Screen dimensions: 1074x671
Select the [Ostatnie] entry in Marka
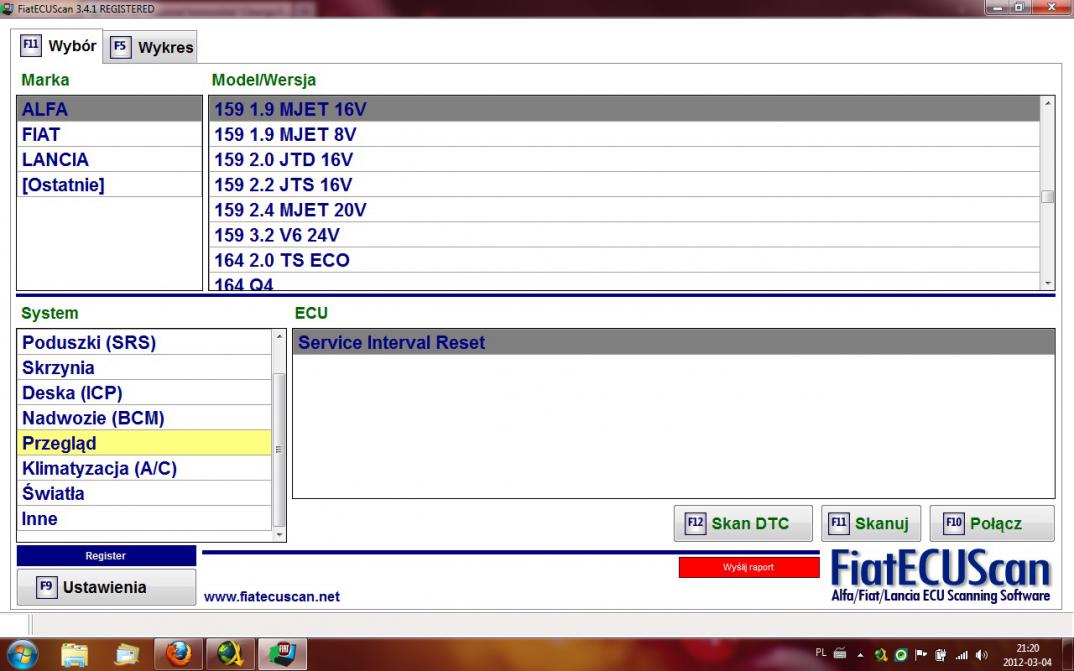tap(110, 185)
